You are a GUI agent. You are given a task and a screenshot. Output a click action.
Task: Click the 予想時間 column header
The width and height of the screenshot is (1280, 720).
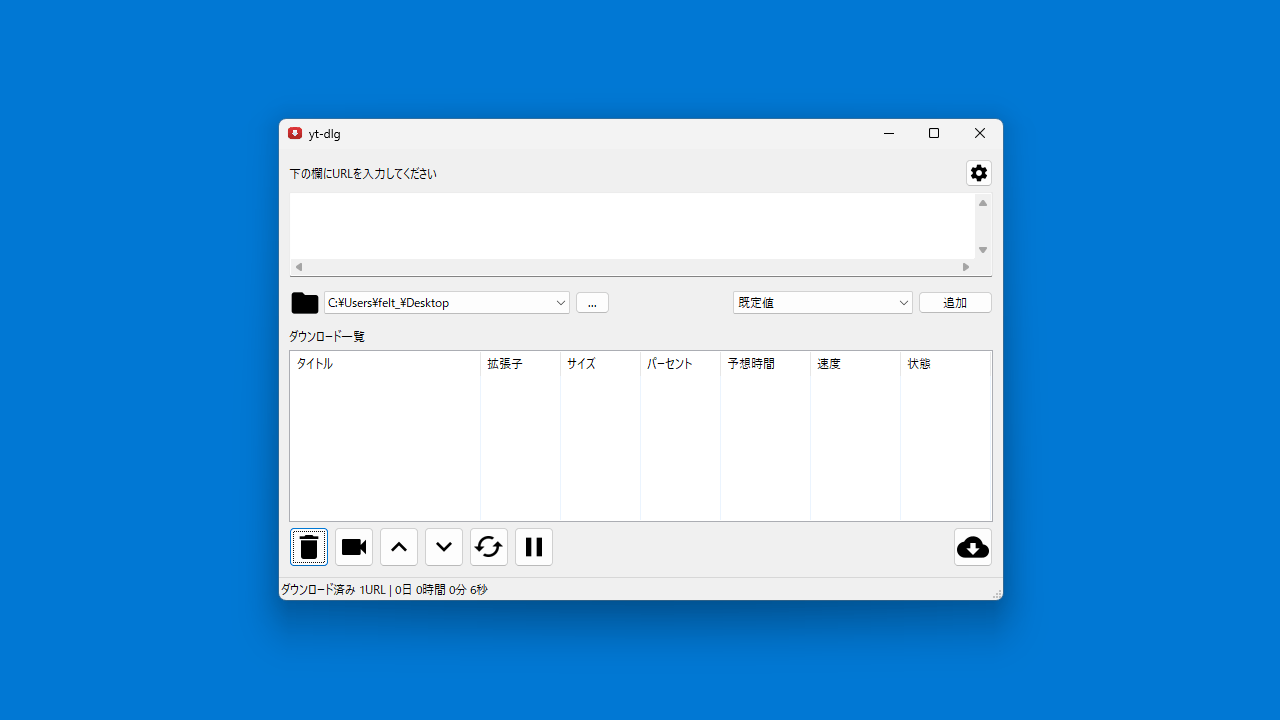click(766, 364)
